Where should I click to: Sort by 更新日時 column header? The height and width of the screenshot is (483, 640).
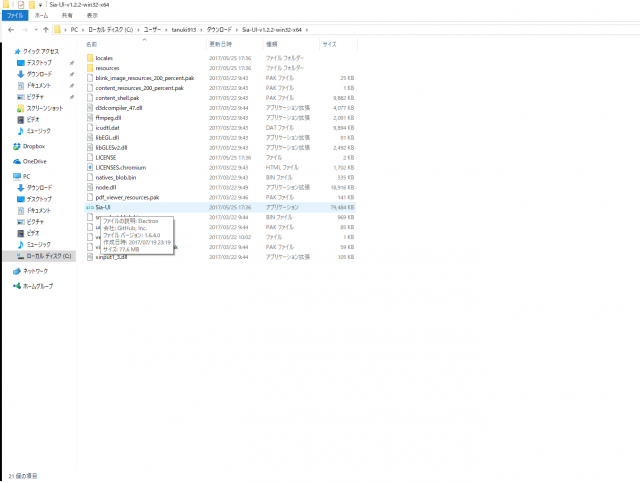click(220, 44)
